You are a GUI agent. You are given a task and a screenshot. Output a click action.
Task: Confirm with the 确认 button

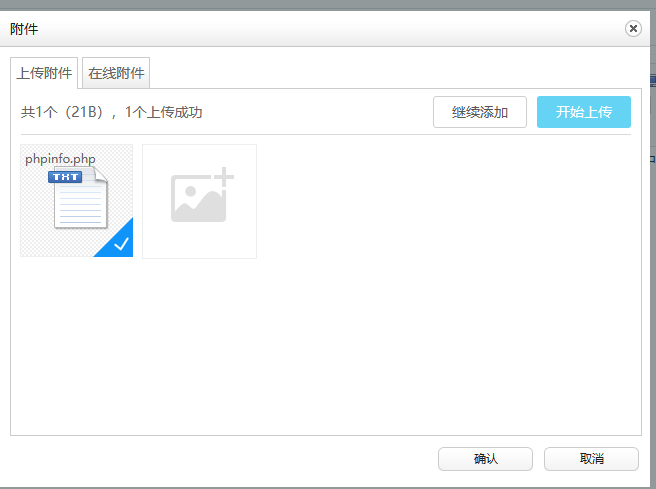[x=485, y=459]
